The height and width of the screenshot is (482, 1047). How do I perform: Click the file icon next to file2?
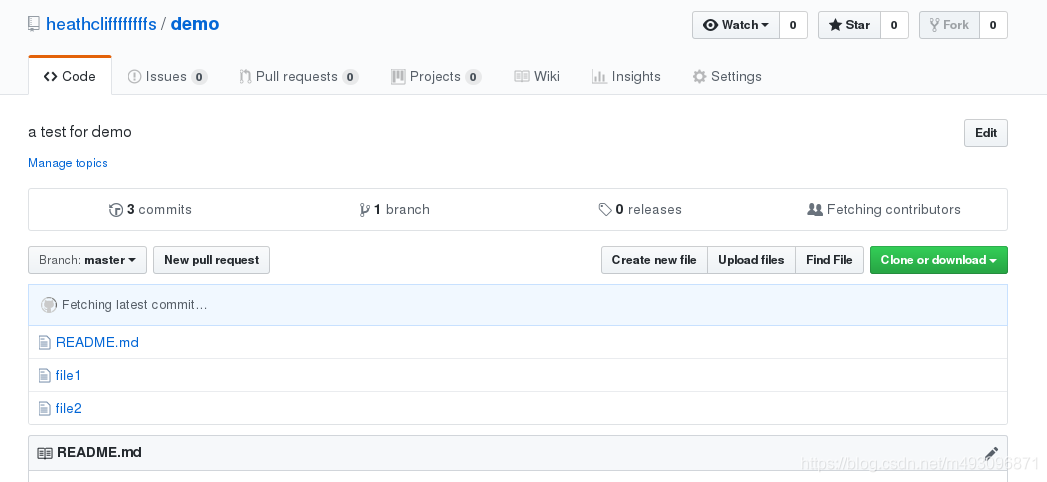coord(44,409)
